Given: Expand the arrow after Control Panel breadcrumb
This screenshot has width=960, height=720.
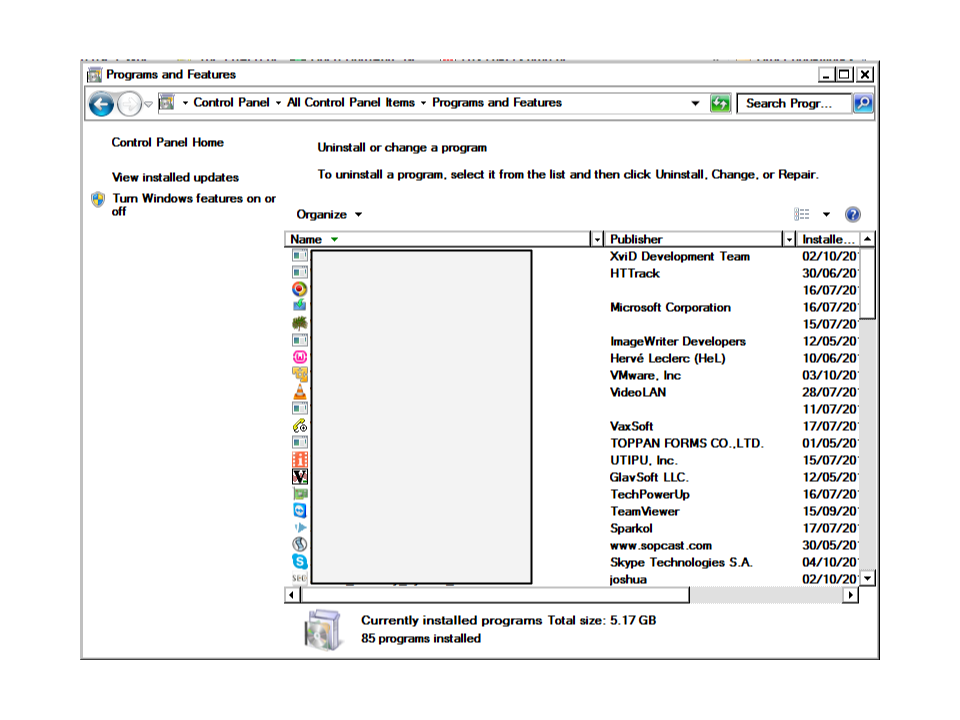Looking at the screenshot, I should 278,103.
